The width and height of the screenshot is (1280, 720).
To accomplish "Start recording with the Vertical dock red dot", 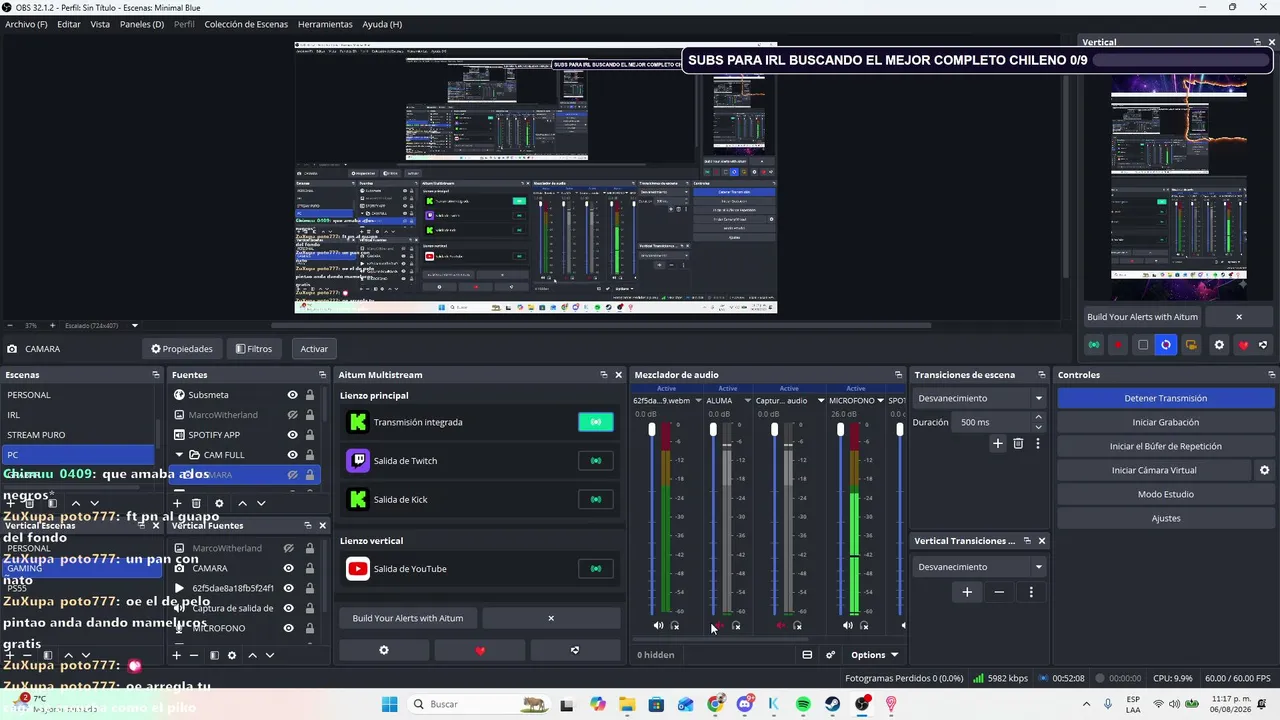I will (1119, 345).
